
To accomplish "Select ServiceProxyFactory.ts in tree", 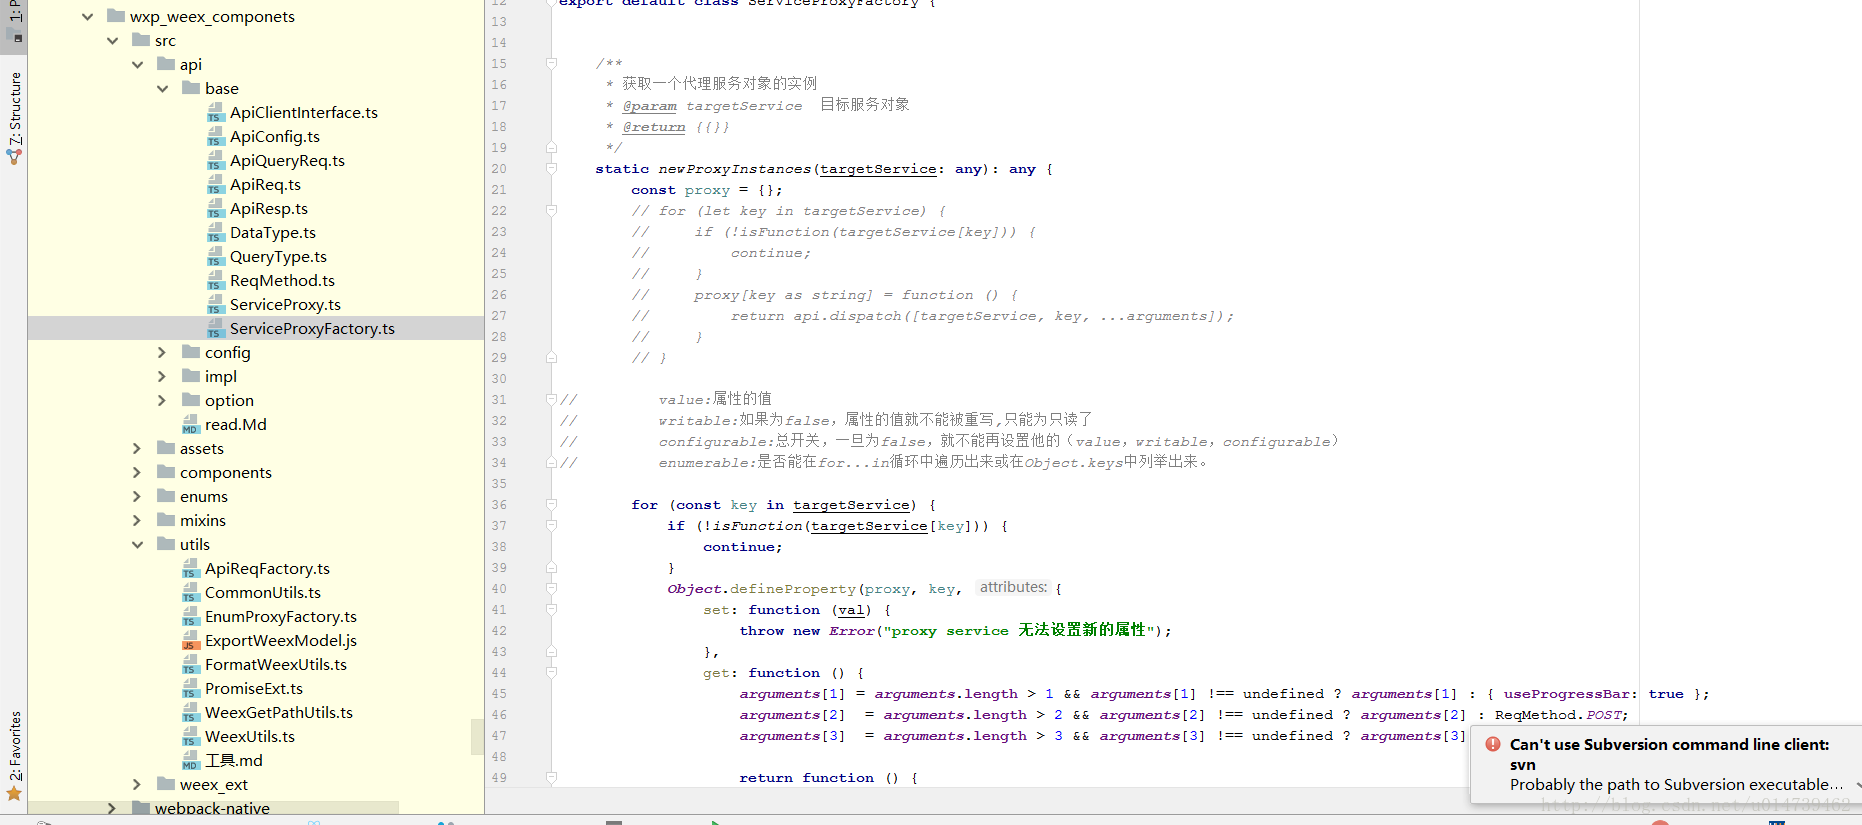I will tap(312, 329).
